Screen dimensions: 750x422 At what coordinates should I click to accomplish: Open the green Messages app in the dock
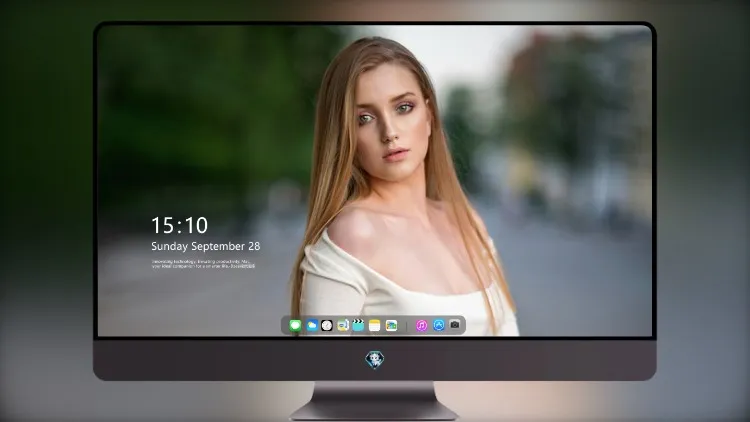coord(295,325)
